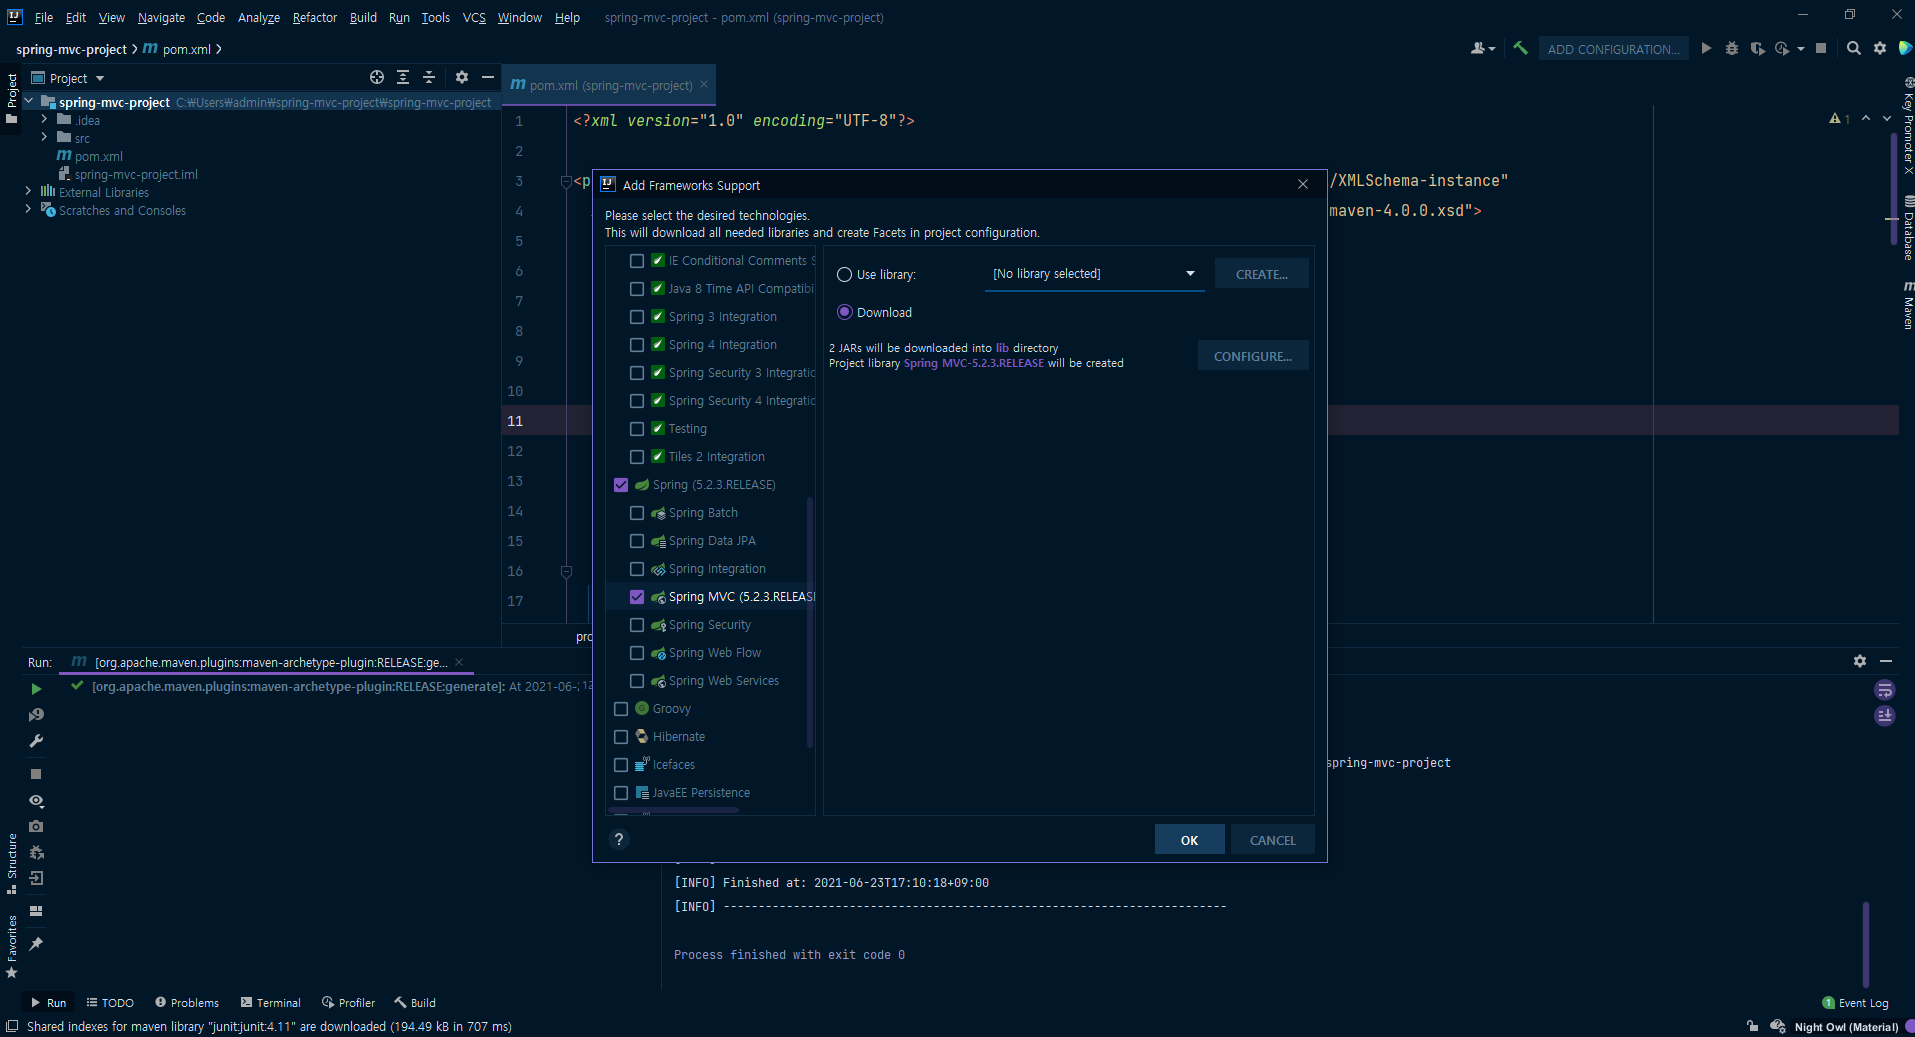
Task: Click the camera dump-threads icon
Action: pos(36,826)
